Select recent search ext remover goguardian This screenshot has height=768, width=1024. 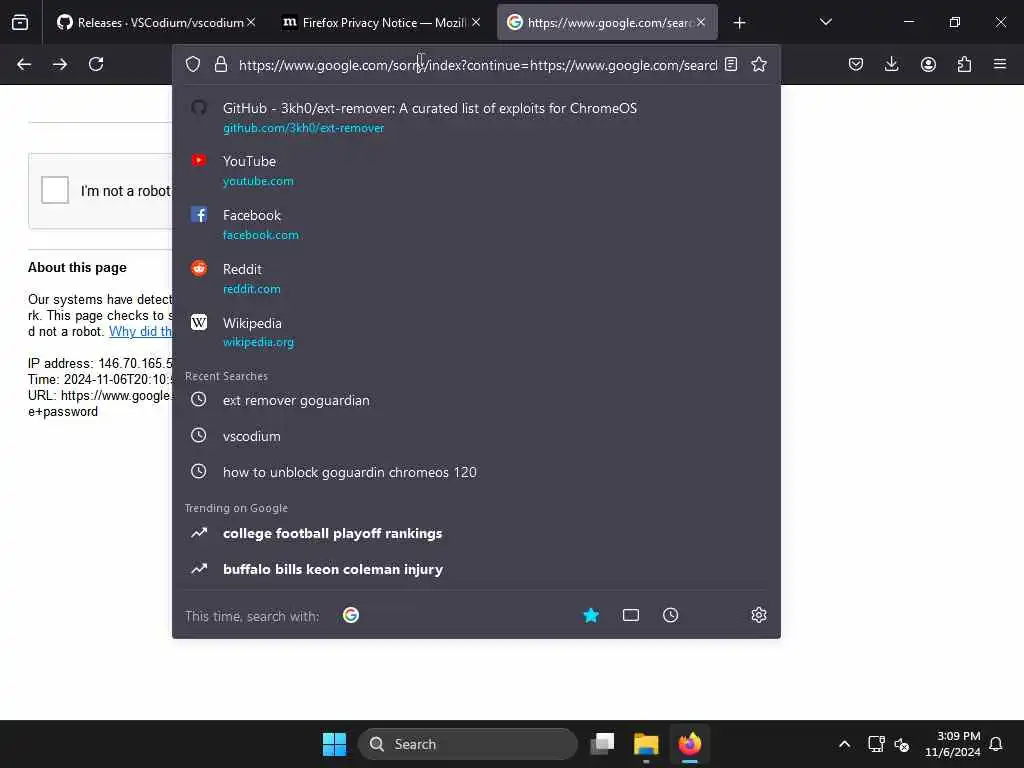coord(476,400)
